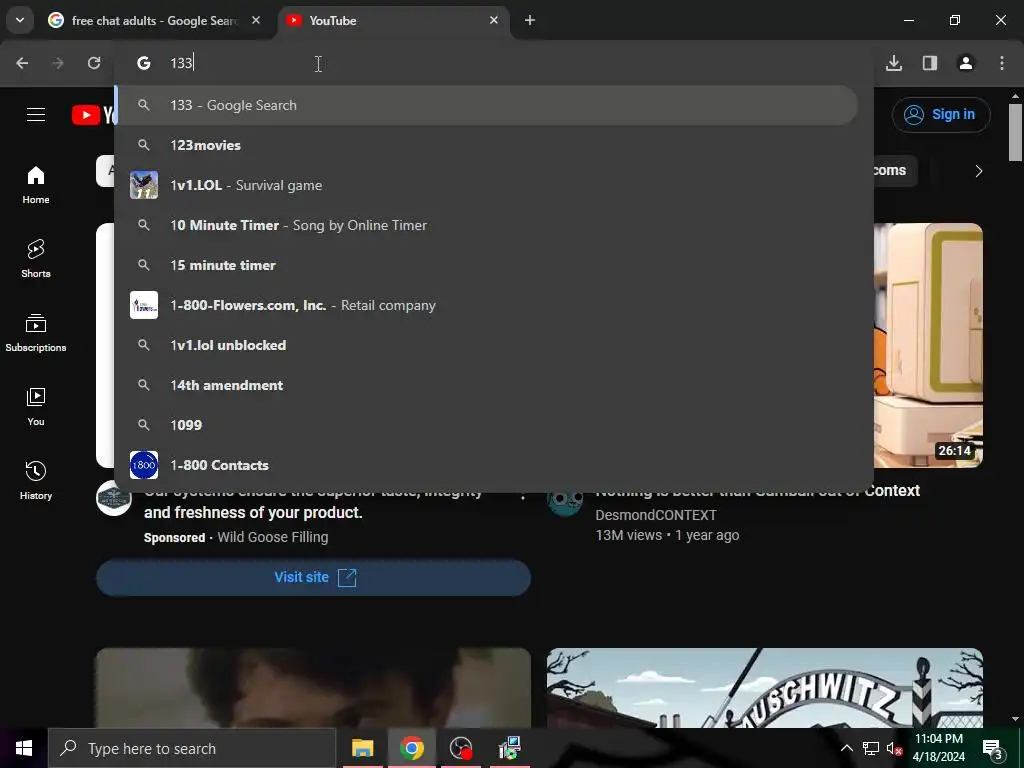Select the '133 - Google Search' suggestion

coord(487,105)
